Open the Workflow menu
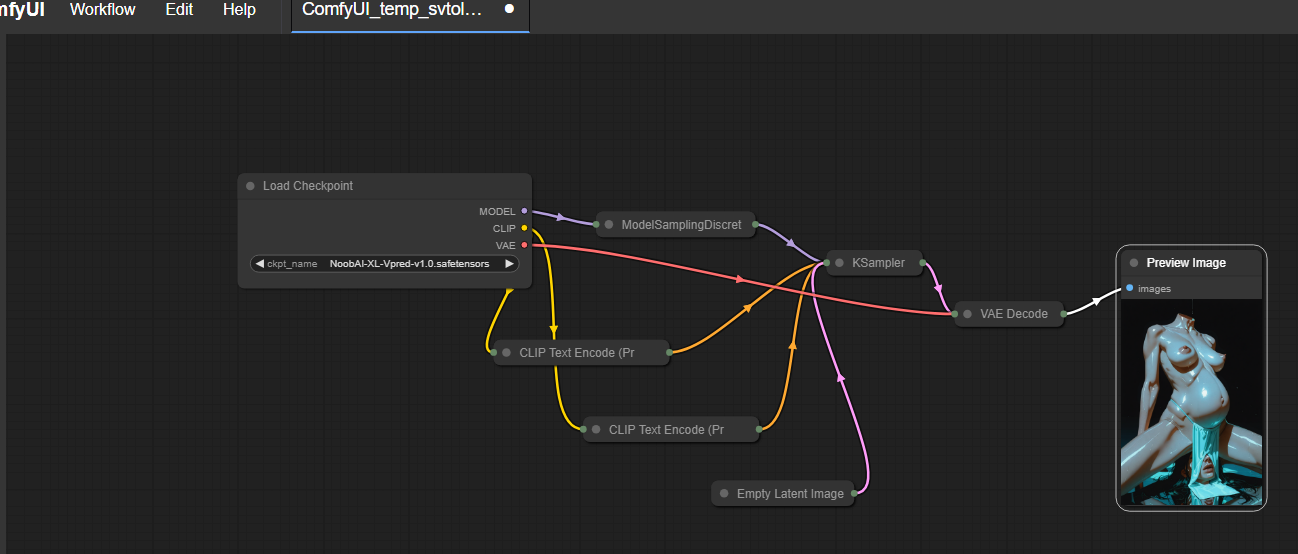 102,10
